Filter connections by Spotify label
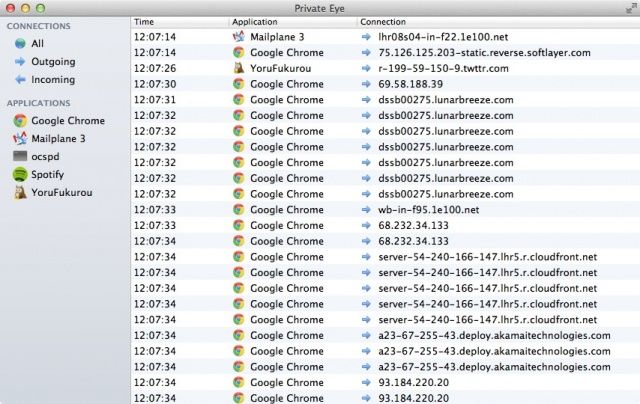Viewport: 640px width, 404px height. [x=48, y=175]
